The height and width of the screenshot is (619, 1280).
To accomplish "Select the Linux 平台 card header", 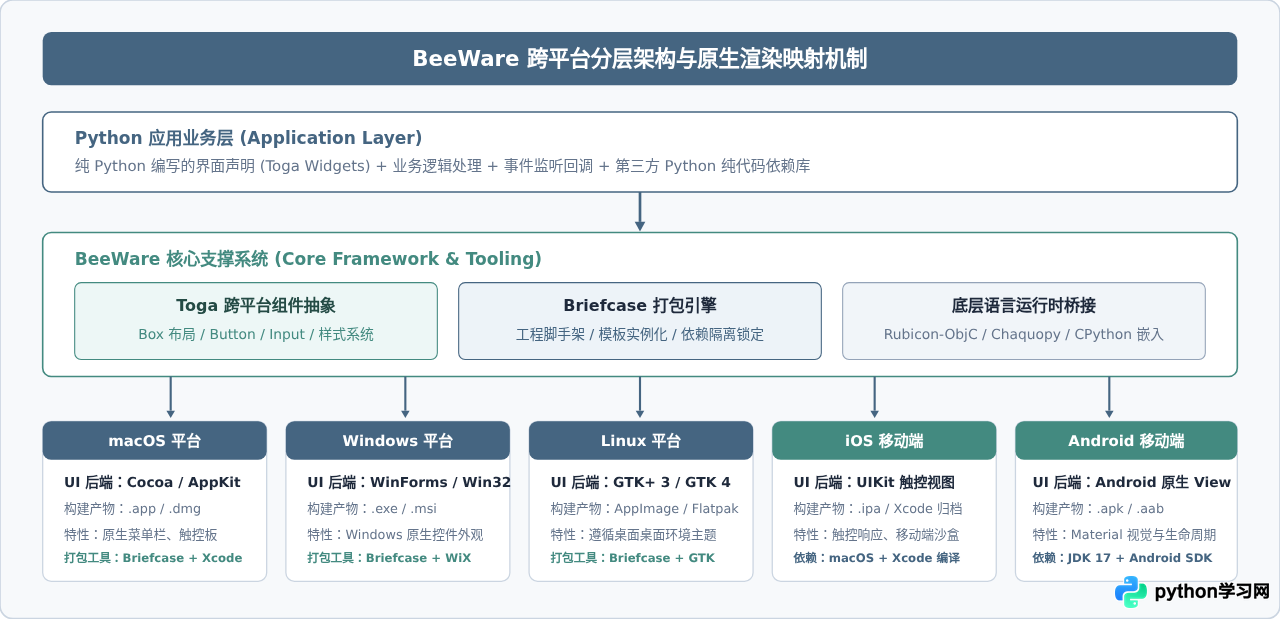I will [641, 440].
